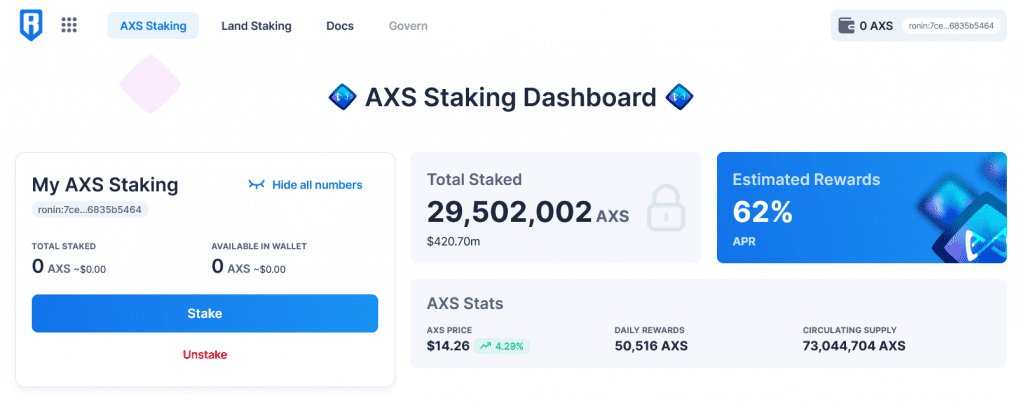The image size is (1024, 405).
Task: Click the red Unstake link
Action: 204,354
